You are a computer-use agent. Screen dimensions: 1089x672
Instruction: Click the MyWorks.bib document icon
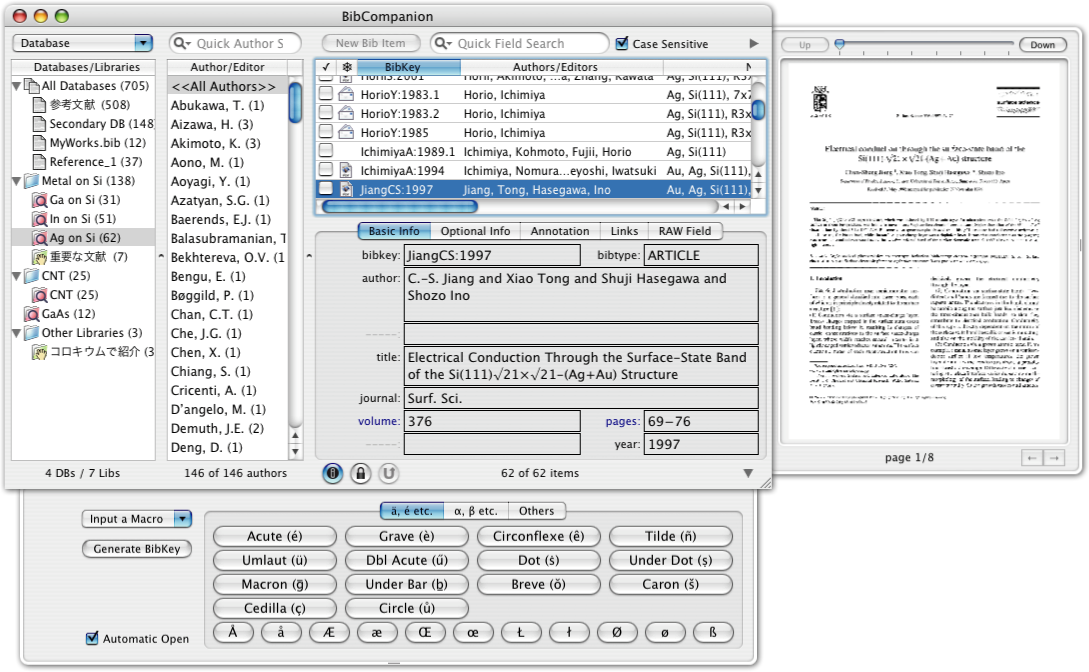tap(40, 143)
